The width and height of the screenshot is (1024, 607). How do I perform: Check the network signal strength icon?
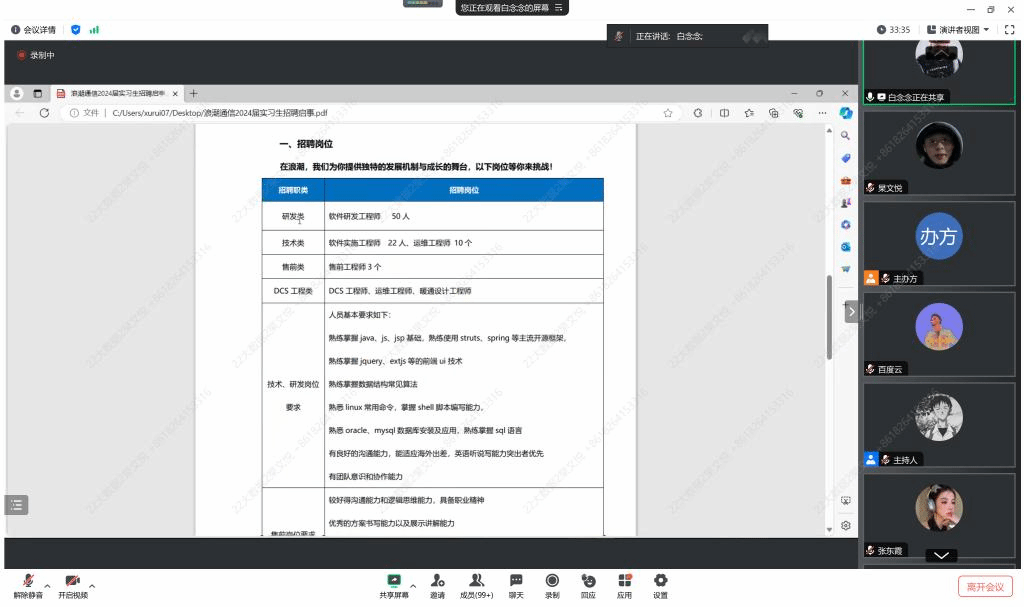(x=94, y=30)
